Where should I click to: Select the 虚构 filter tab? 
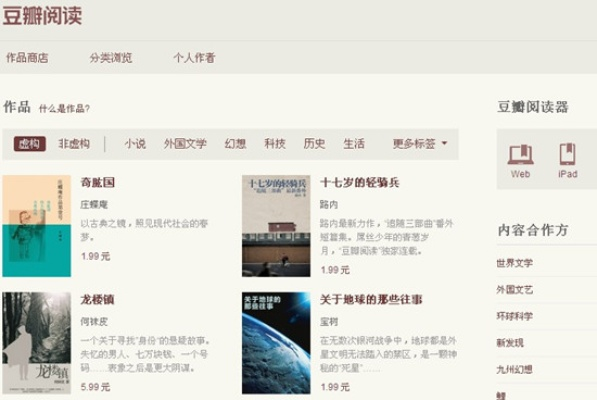tap(30, 144)
